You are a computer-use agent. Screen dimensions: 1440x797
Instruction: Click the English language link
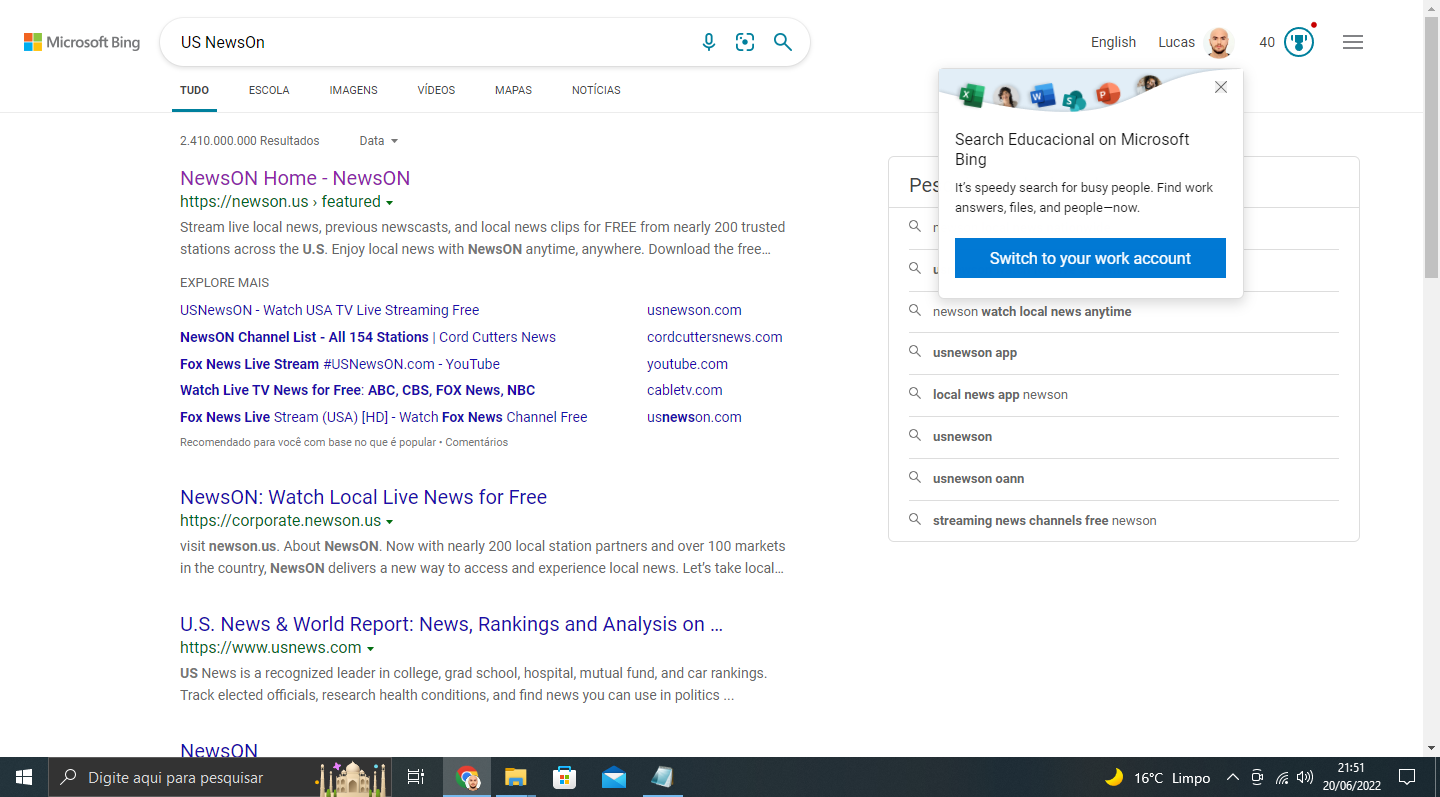click(x=1113, y=42)
